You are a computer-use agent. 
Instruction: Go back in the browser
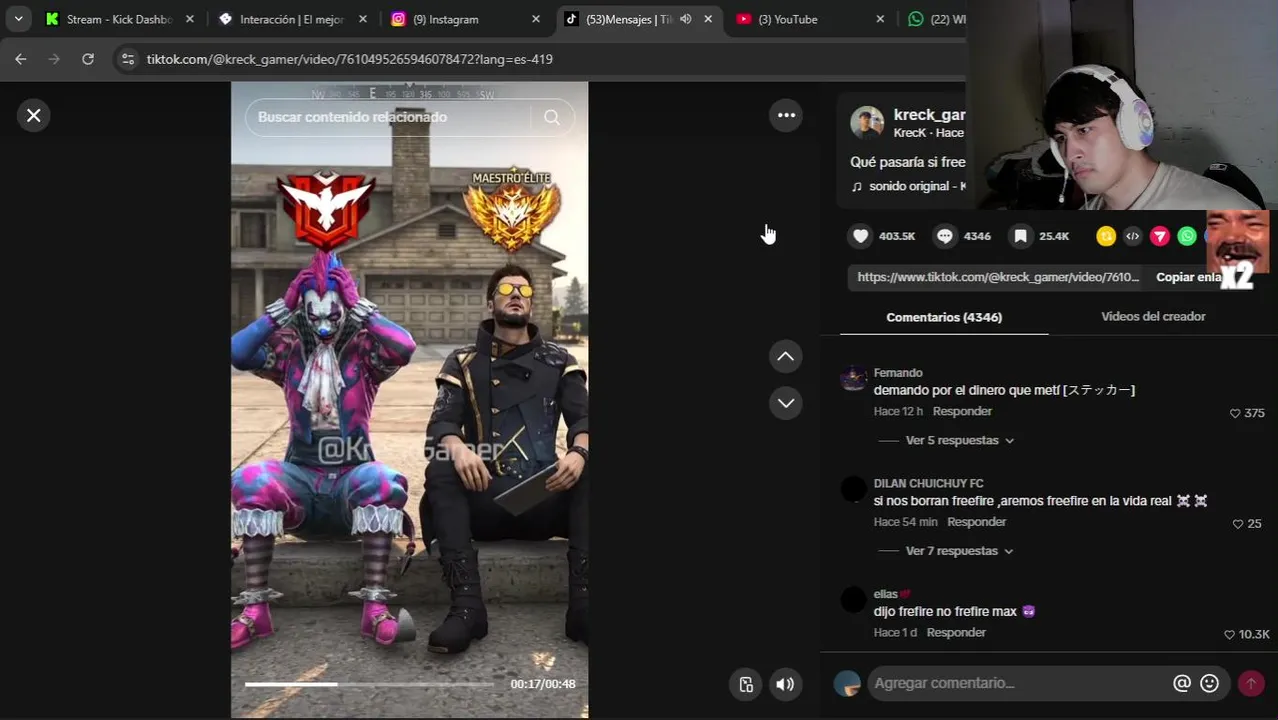(21, 59)
